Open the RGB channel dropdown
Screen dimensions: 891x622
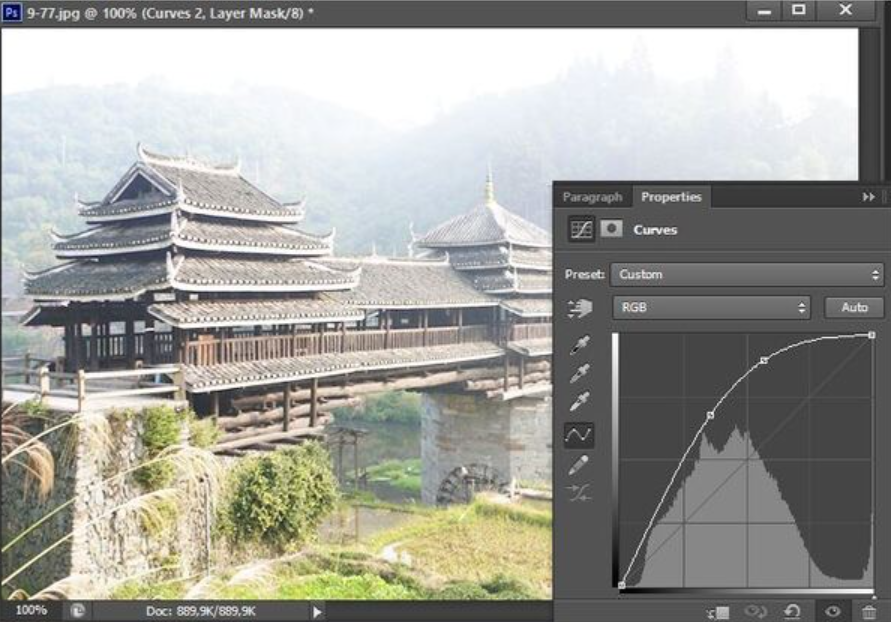[711, 308]
